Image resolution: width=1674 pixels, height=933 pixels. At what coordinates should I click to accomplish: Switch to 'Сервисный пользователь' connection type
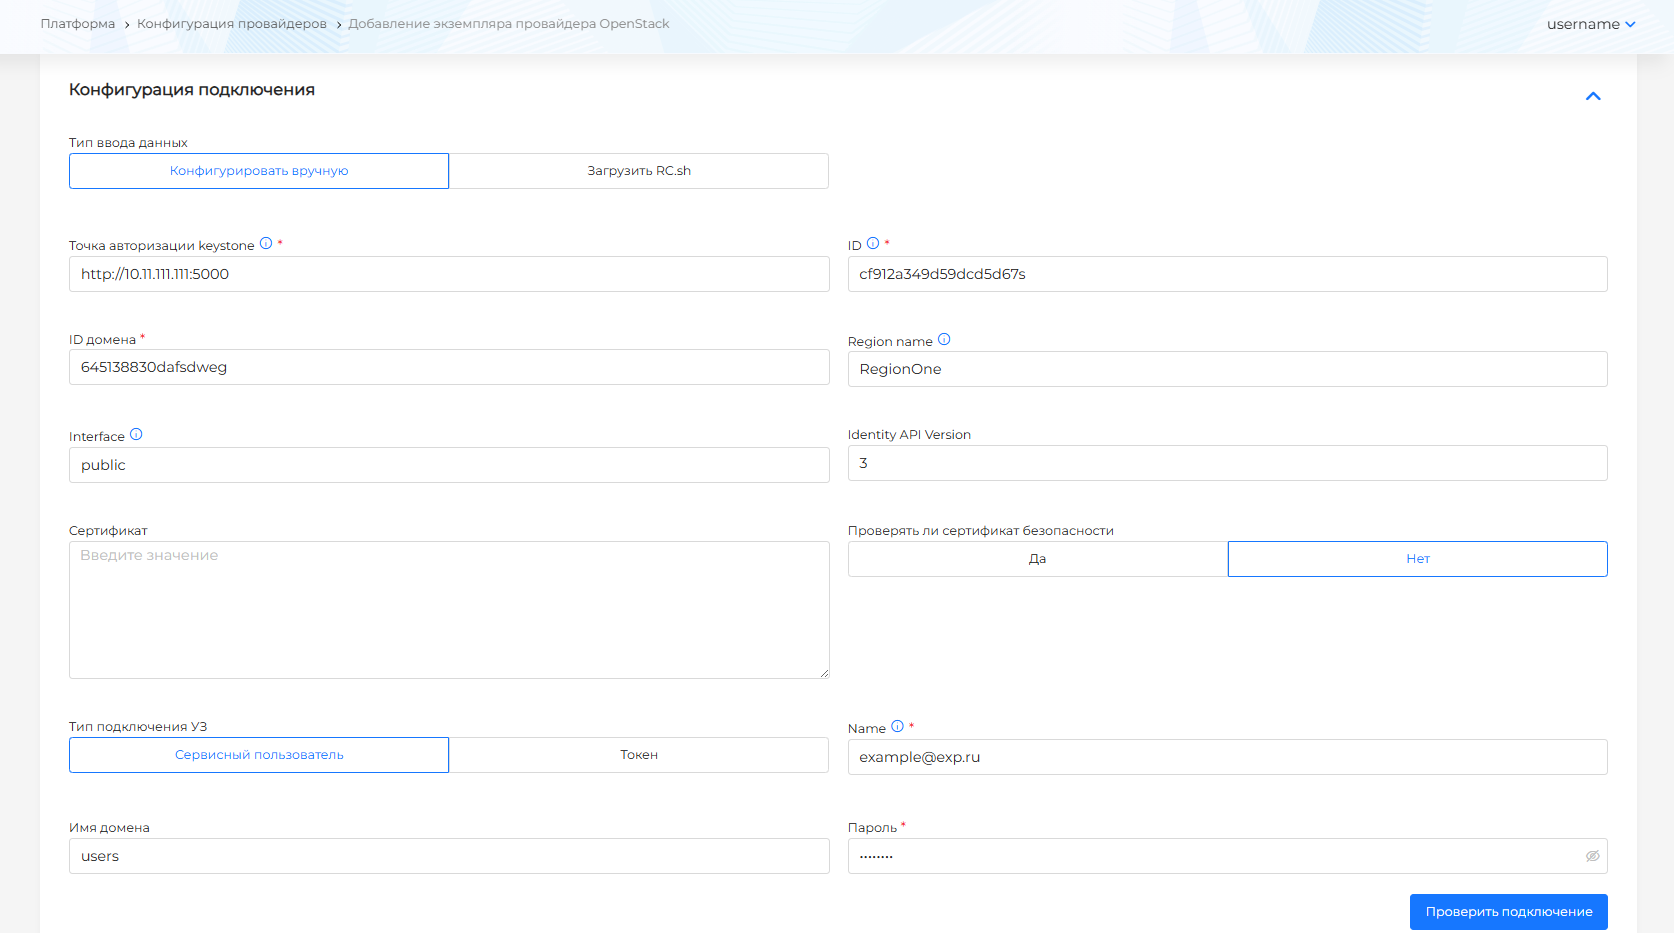(x=259, y=755)
